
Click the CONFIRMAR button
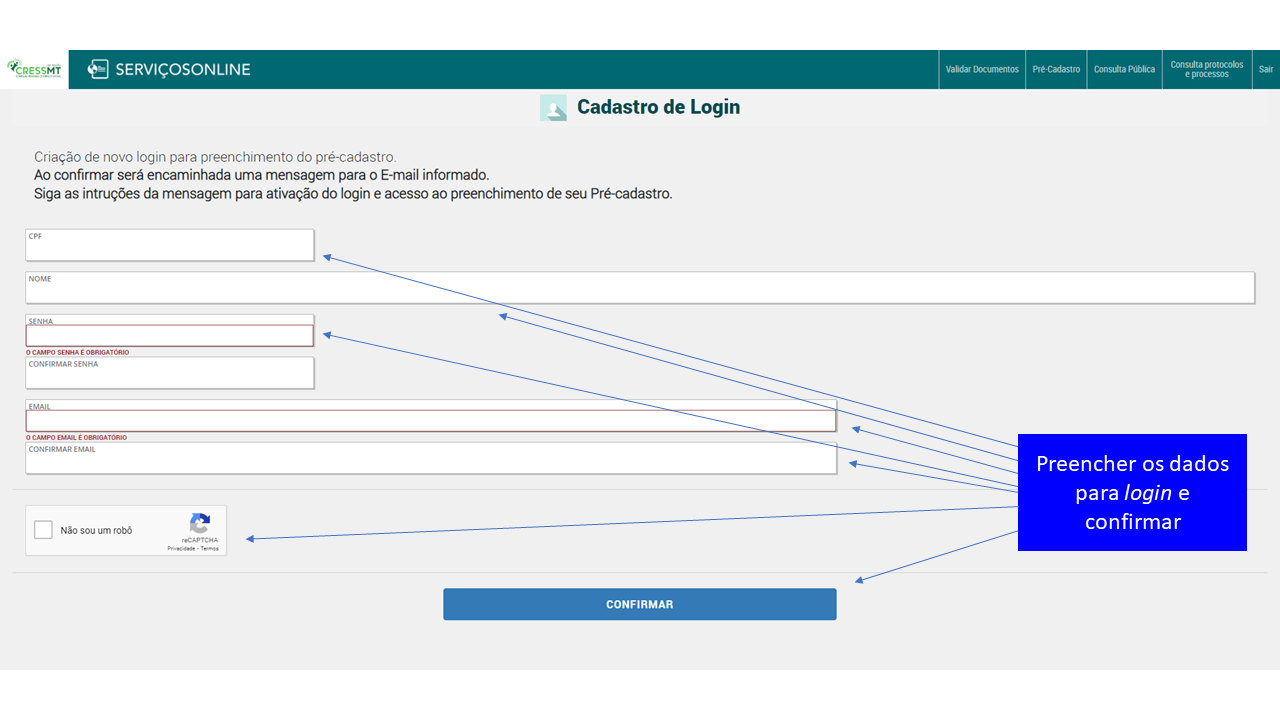coord(640,604)
